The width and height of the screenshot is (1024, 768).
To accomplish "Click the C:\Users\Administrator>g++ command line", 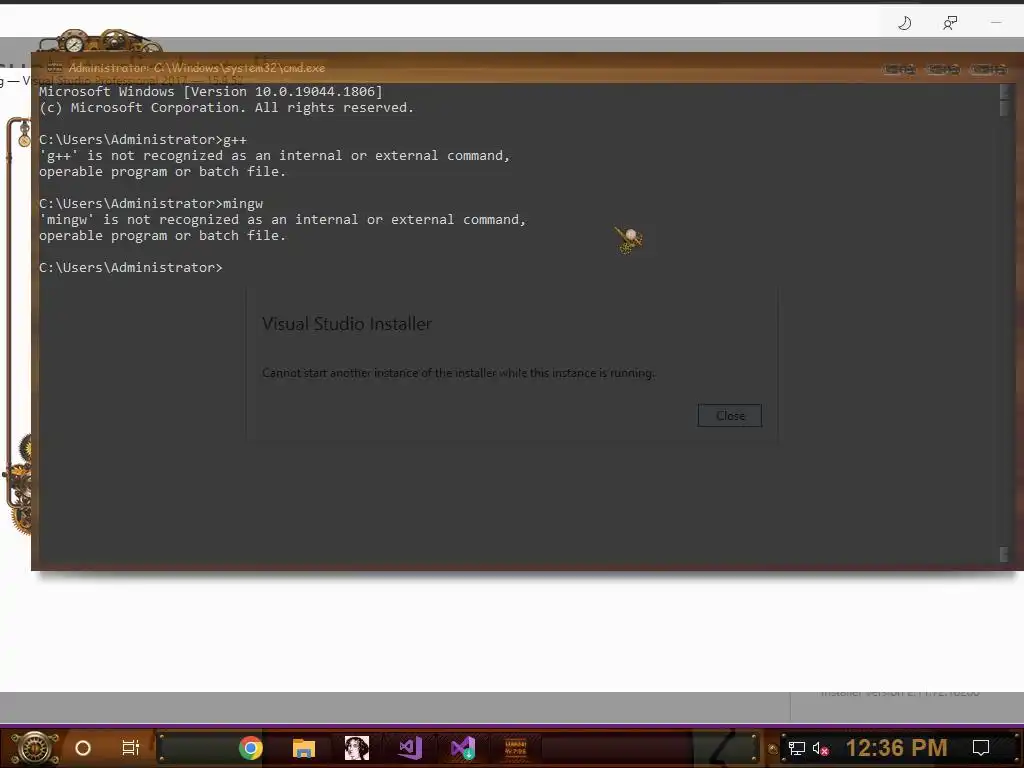I will click(x=143, y=140).
